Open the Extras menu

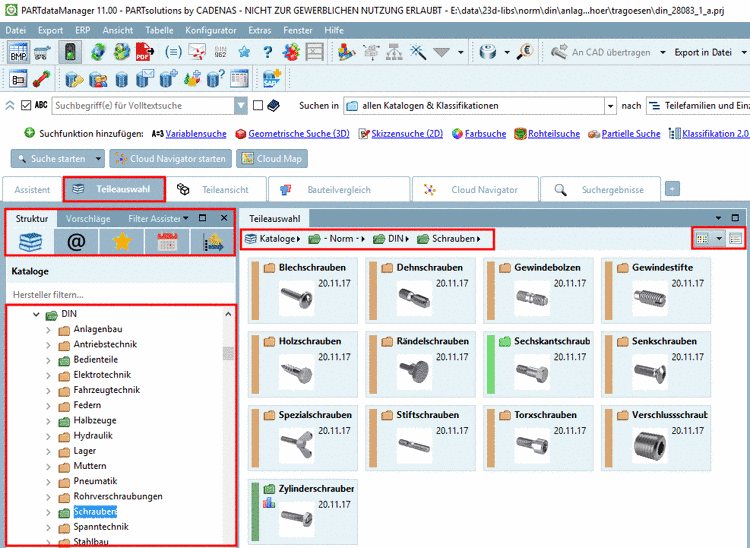click(x=260, y=30)
